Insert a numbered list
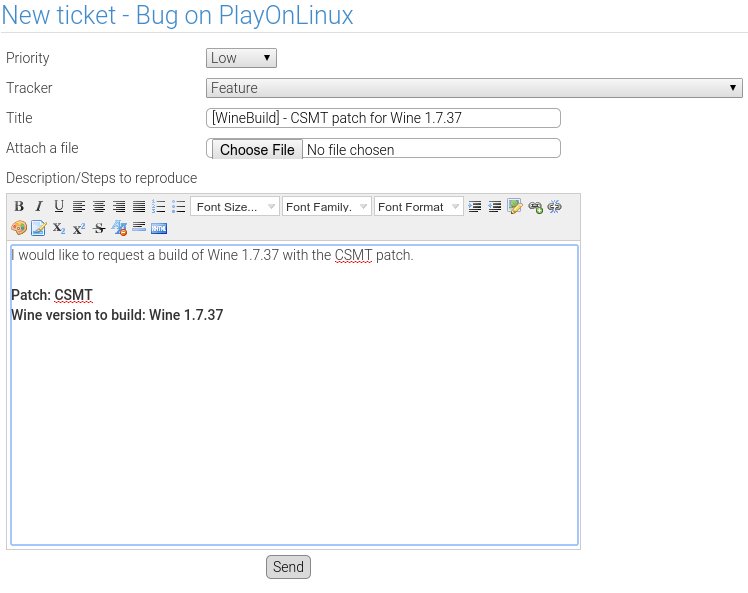The image size is (748, 593). click(x=158, y=206)
